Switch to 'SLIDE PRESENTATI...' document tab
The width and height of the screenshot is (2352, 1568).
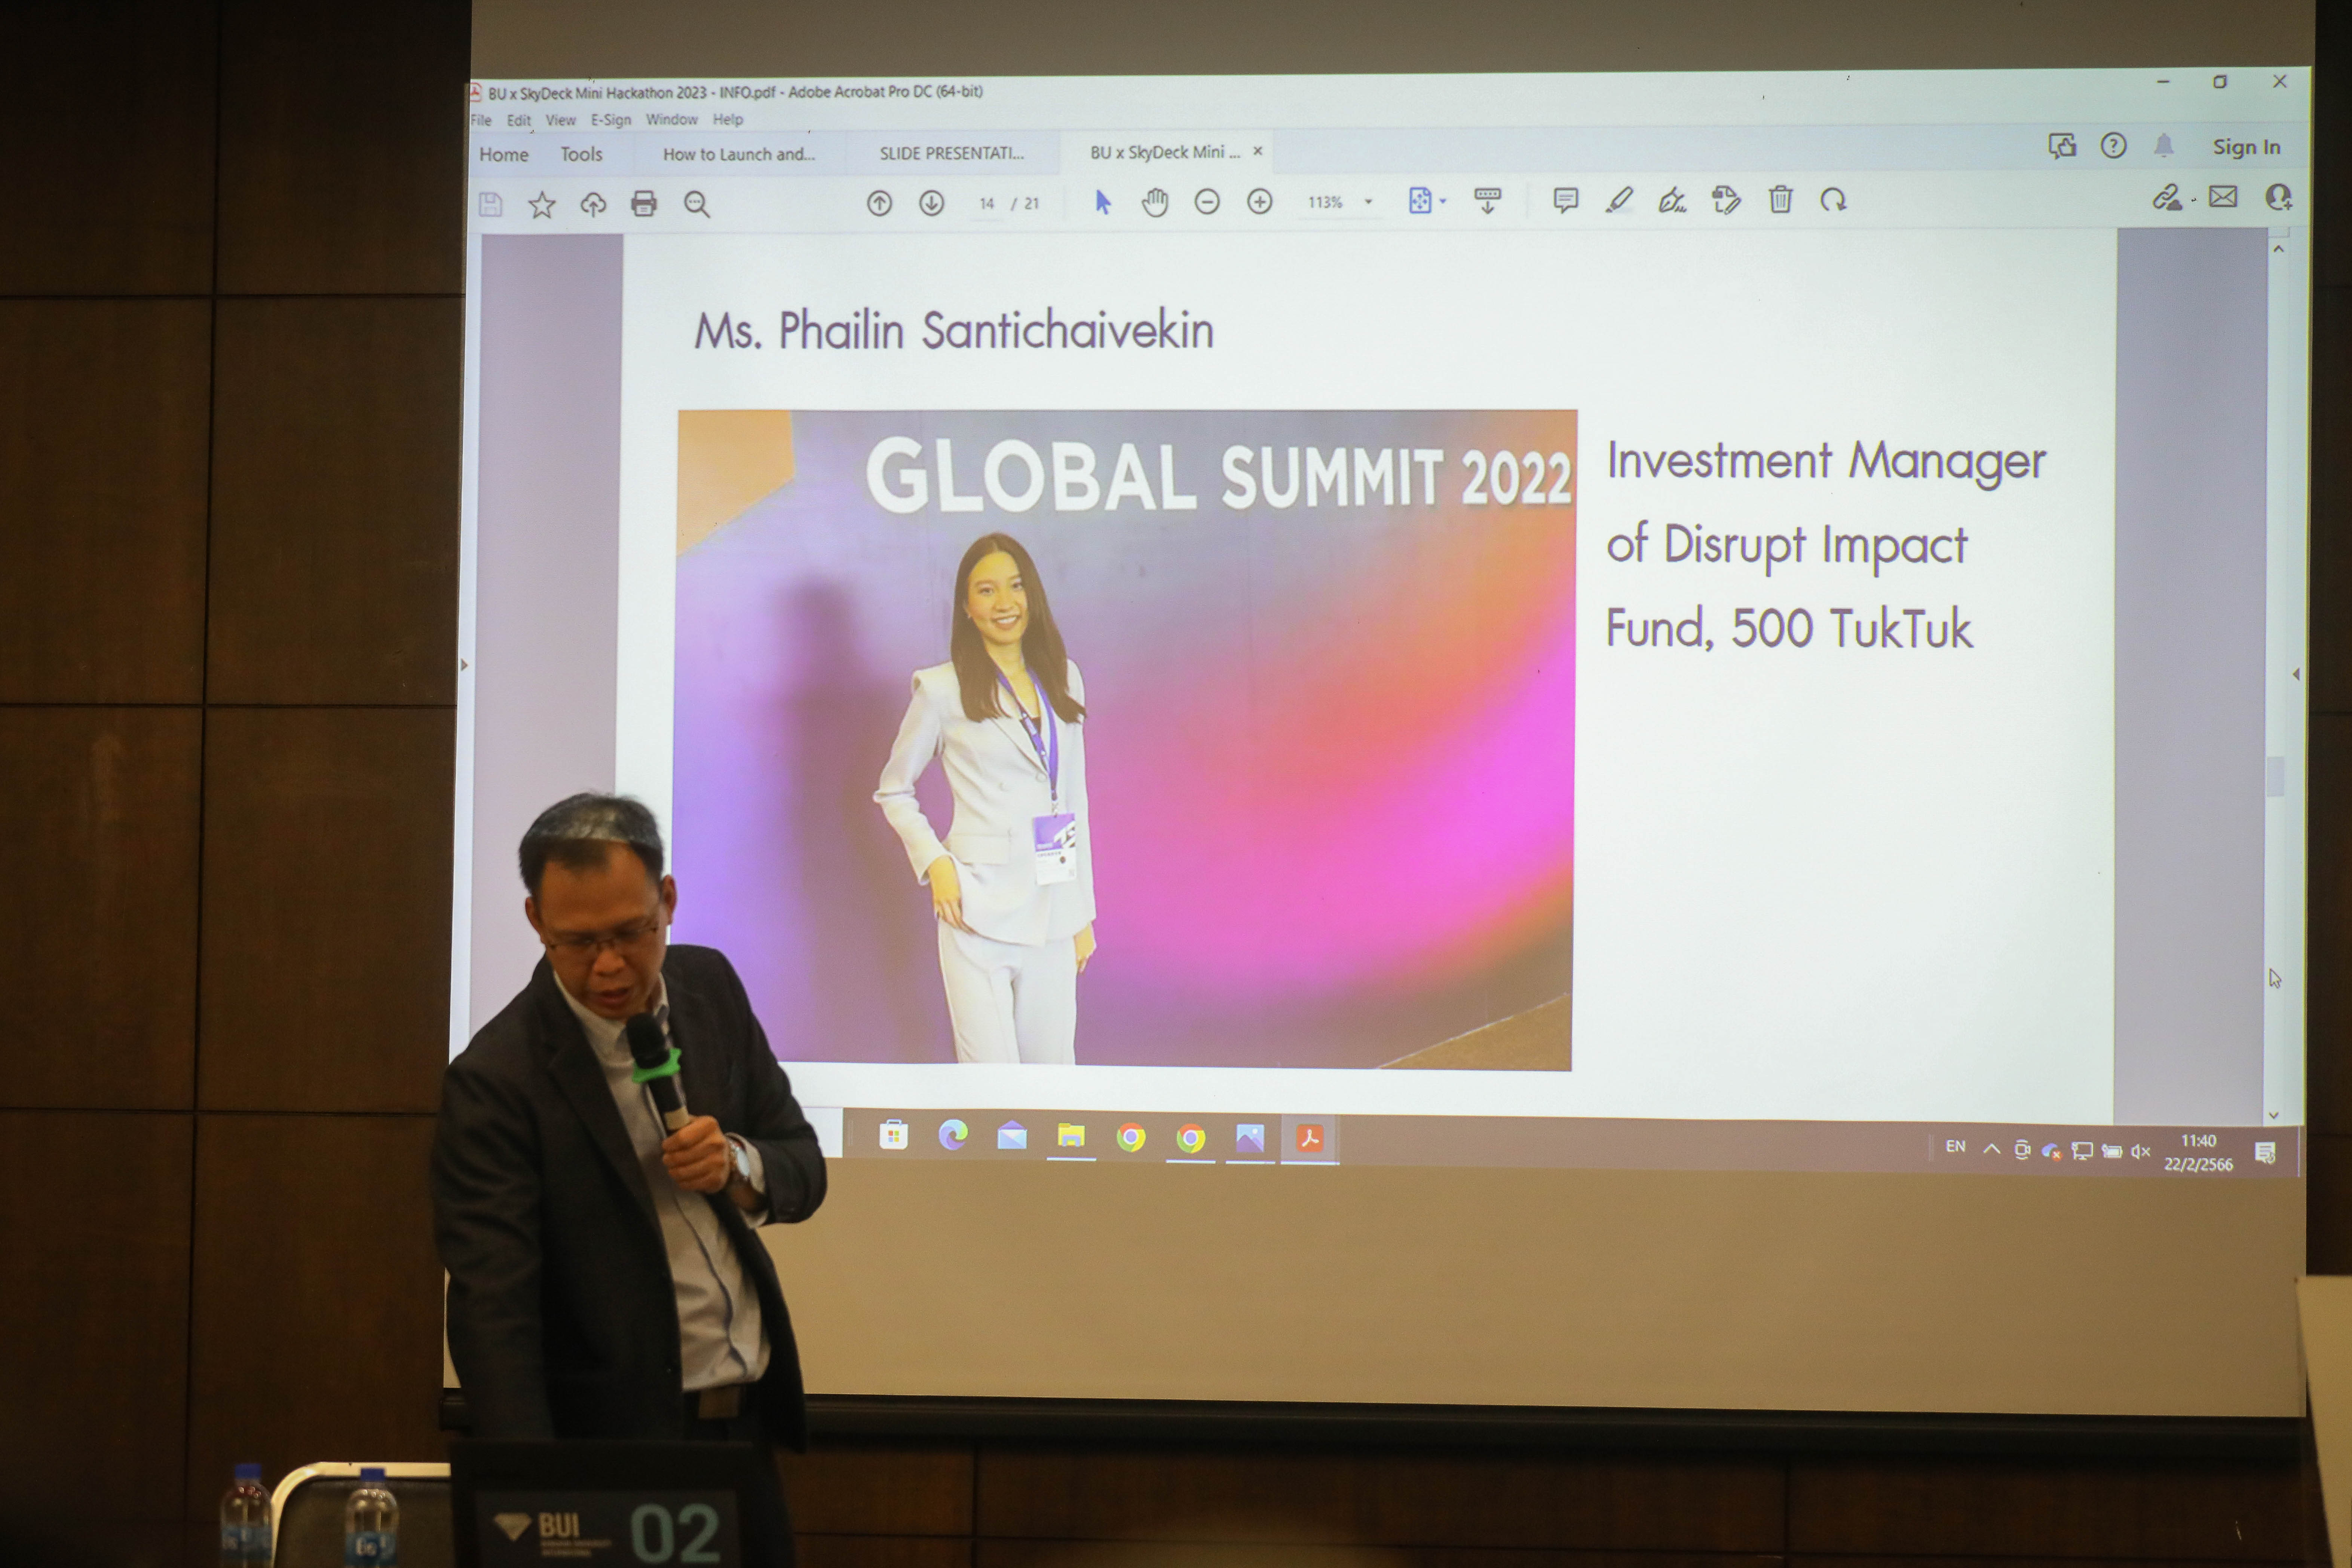[952, 153]
